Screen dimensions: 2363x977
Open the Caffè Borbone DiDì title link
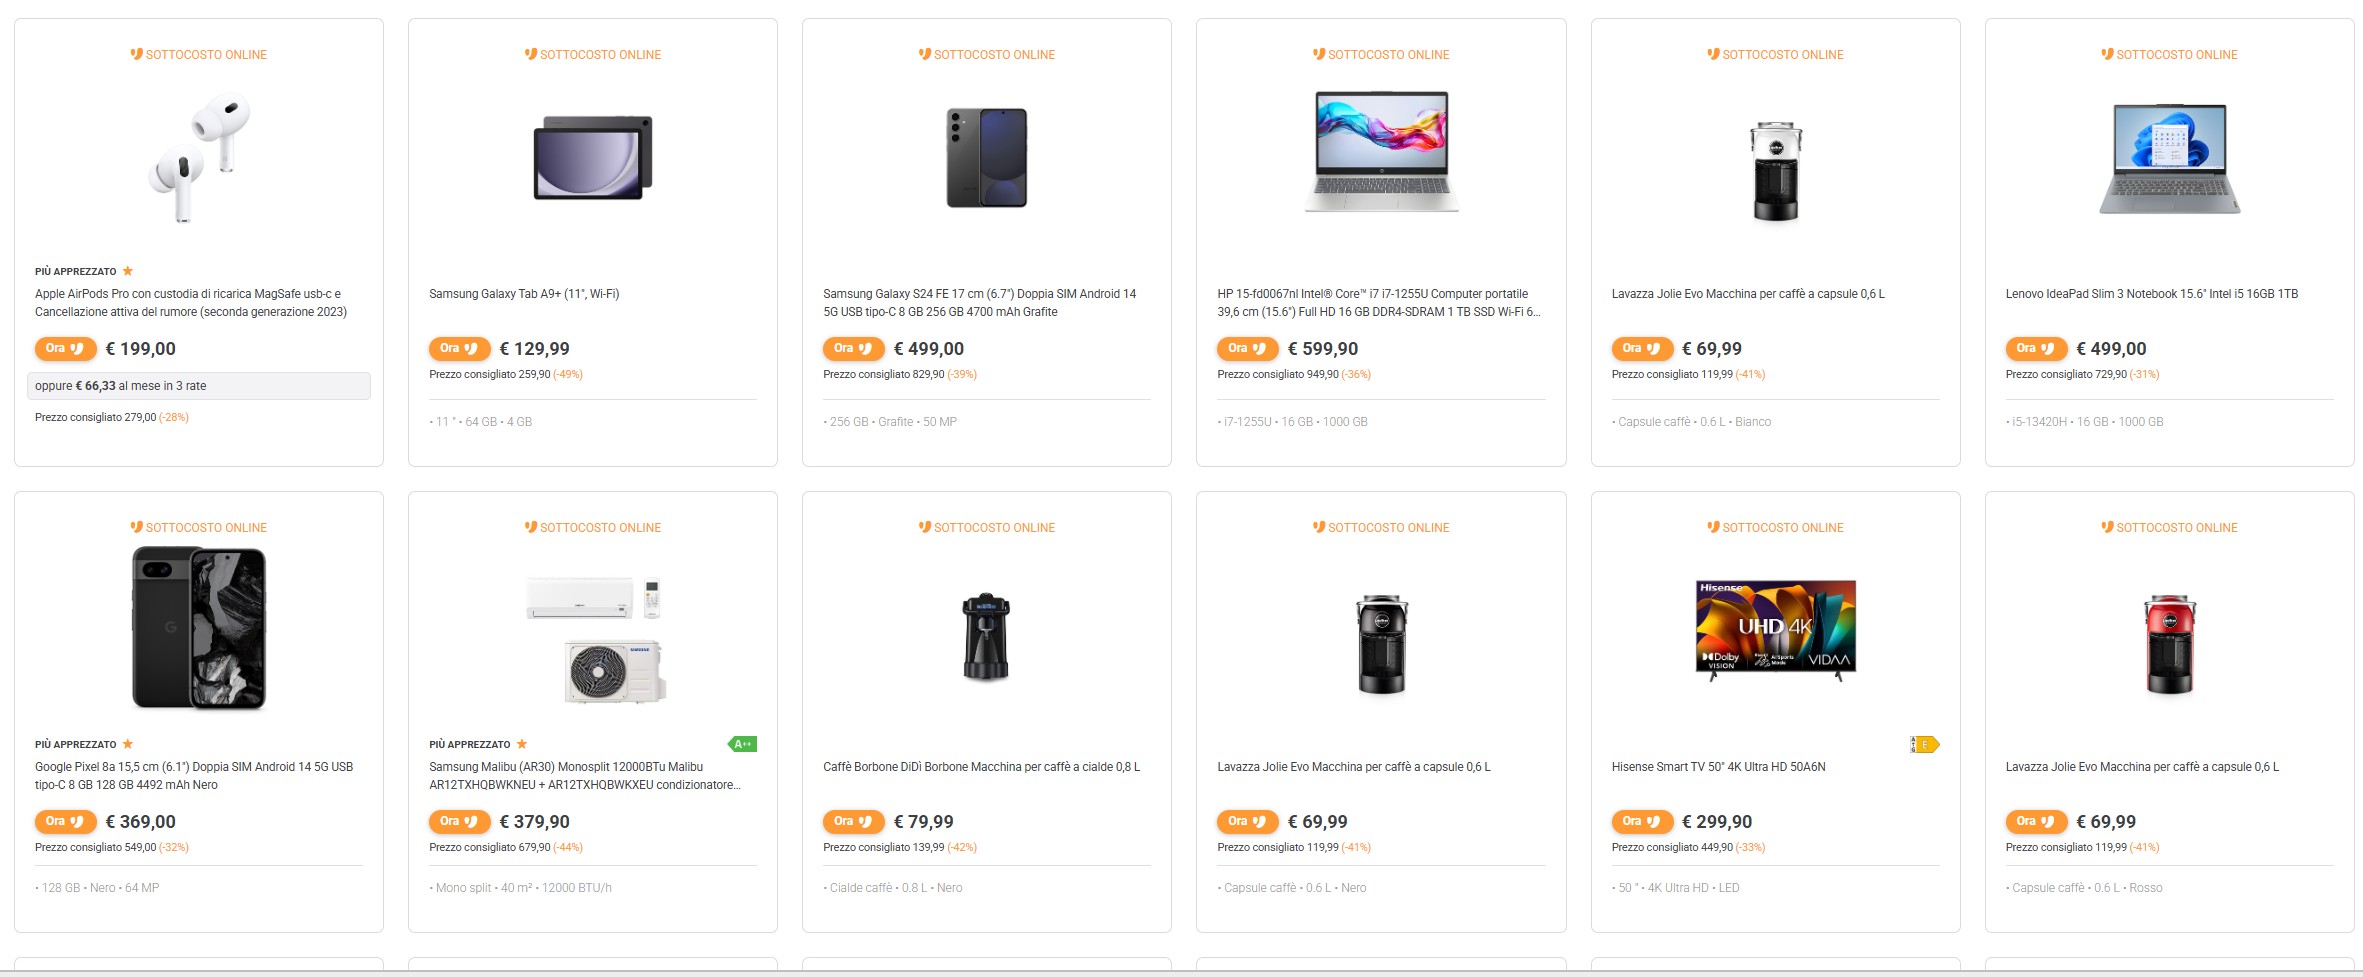click(x=981, y=767)
